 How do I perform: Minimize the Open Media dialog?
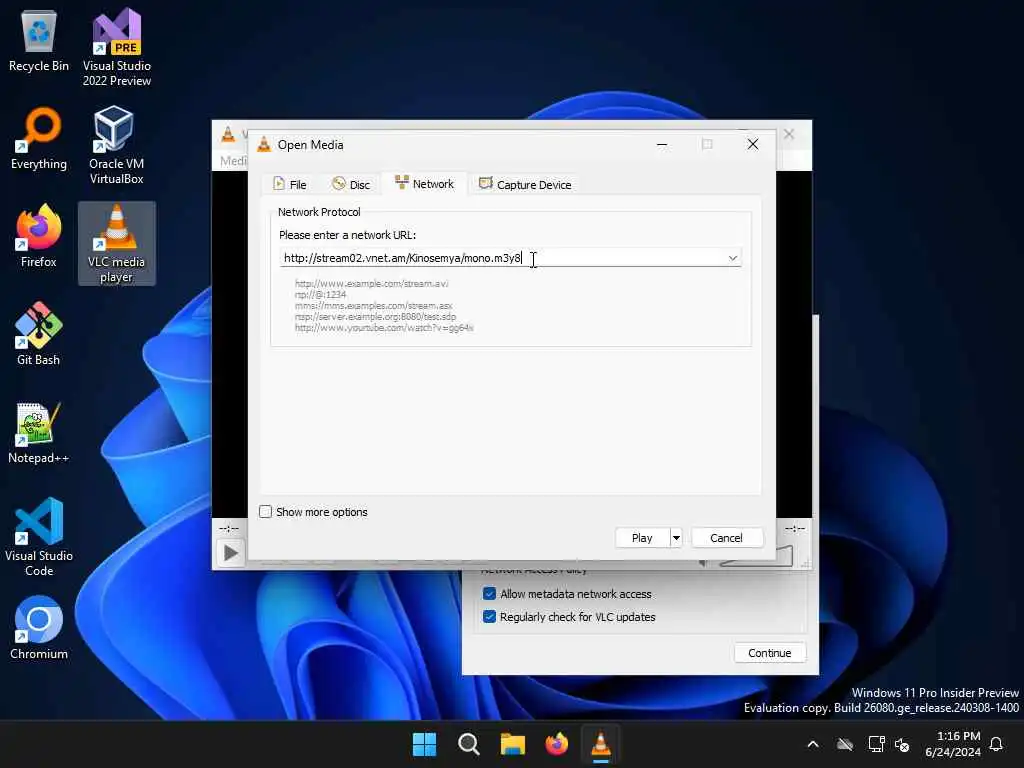click(x=662, y=144)
